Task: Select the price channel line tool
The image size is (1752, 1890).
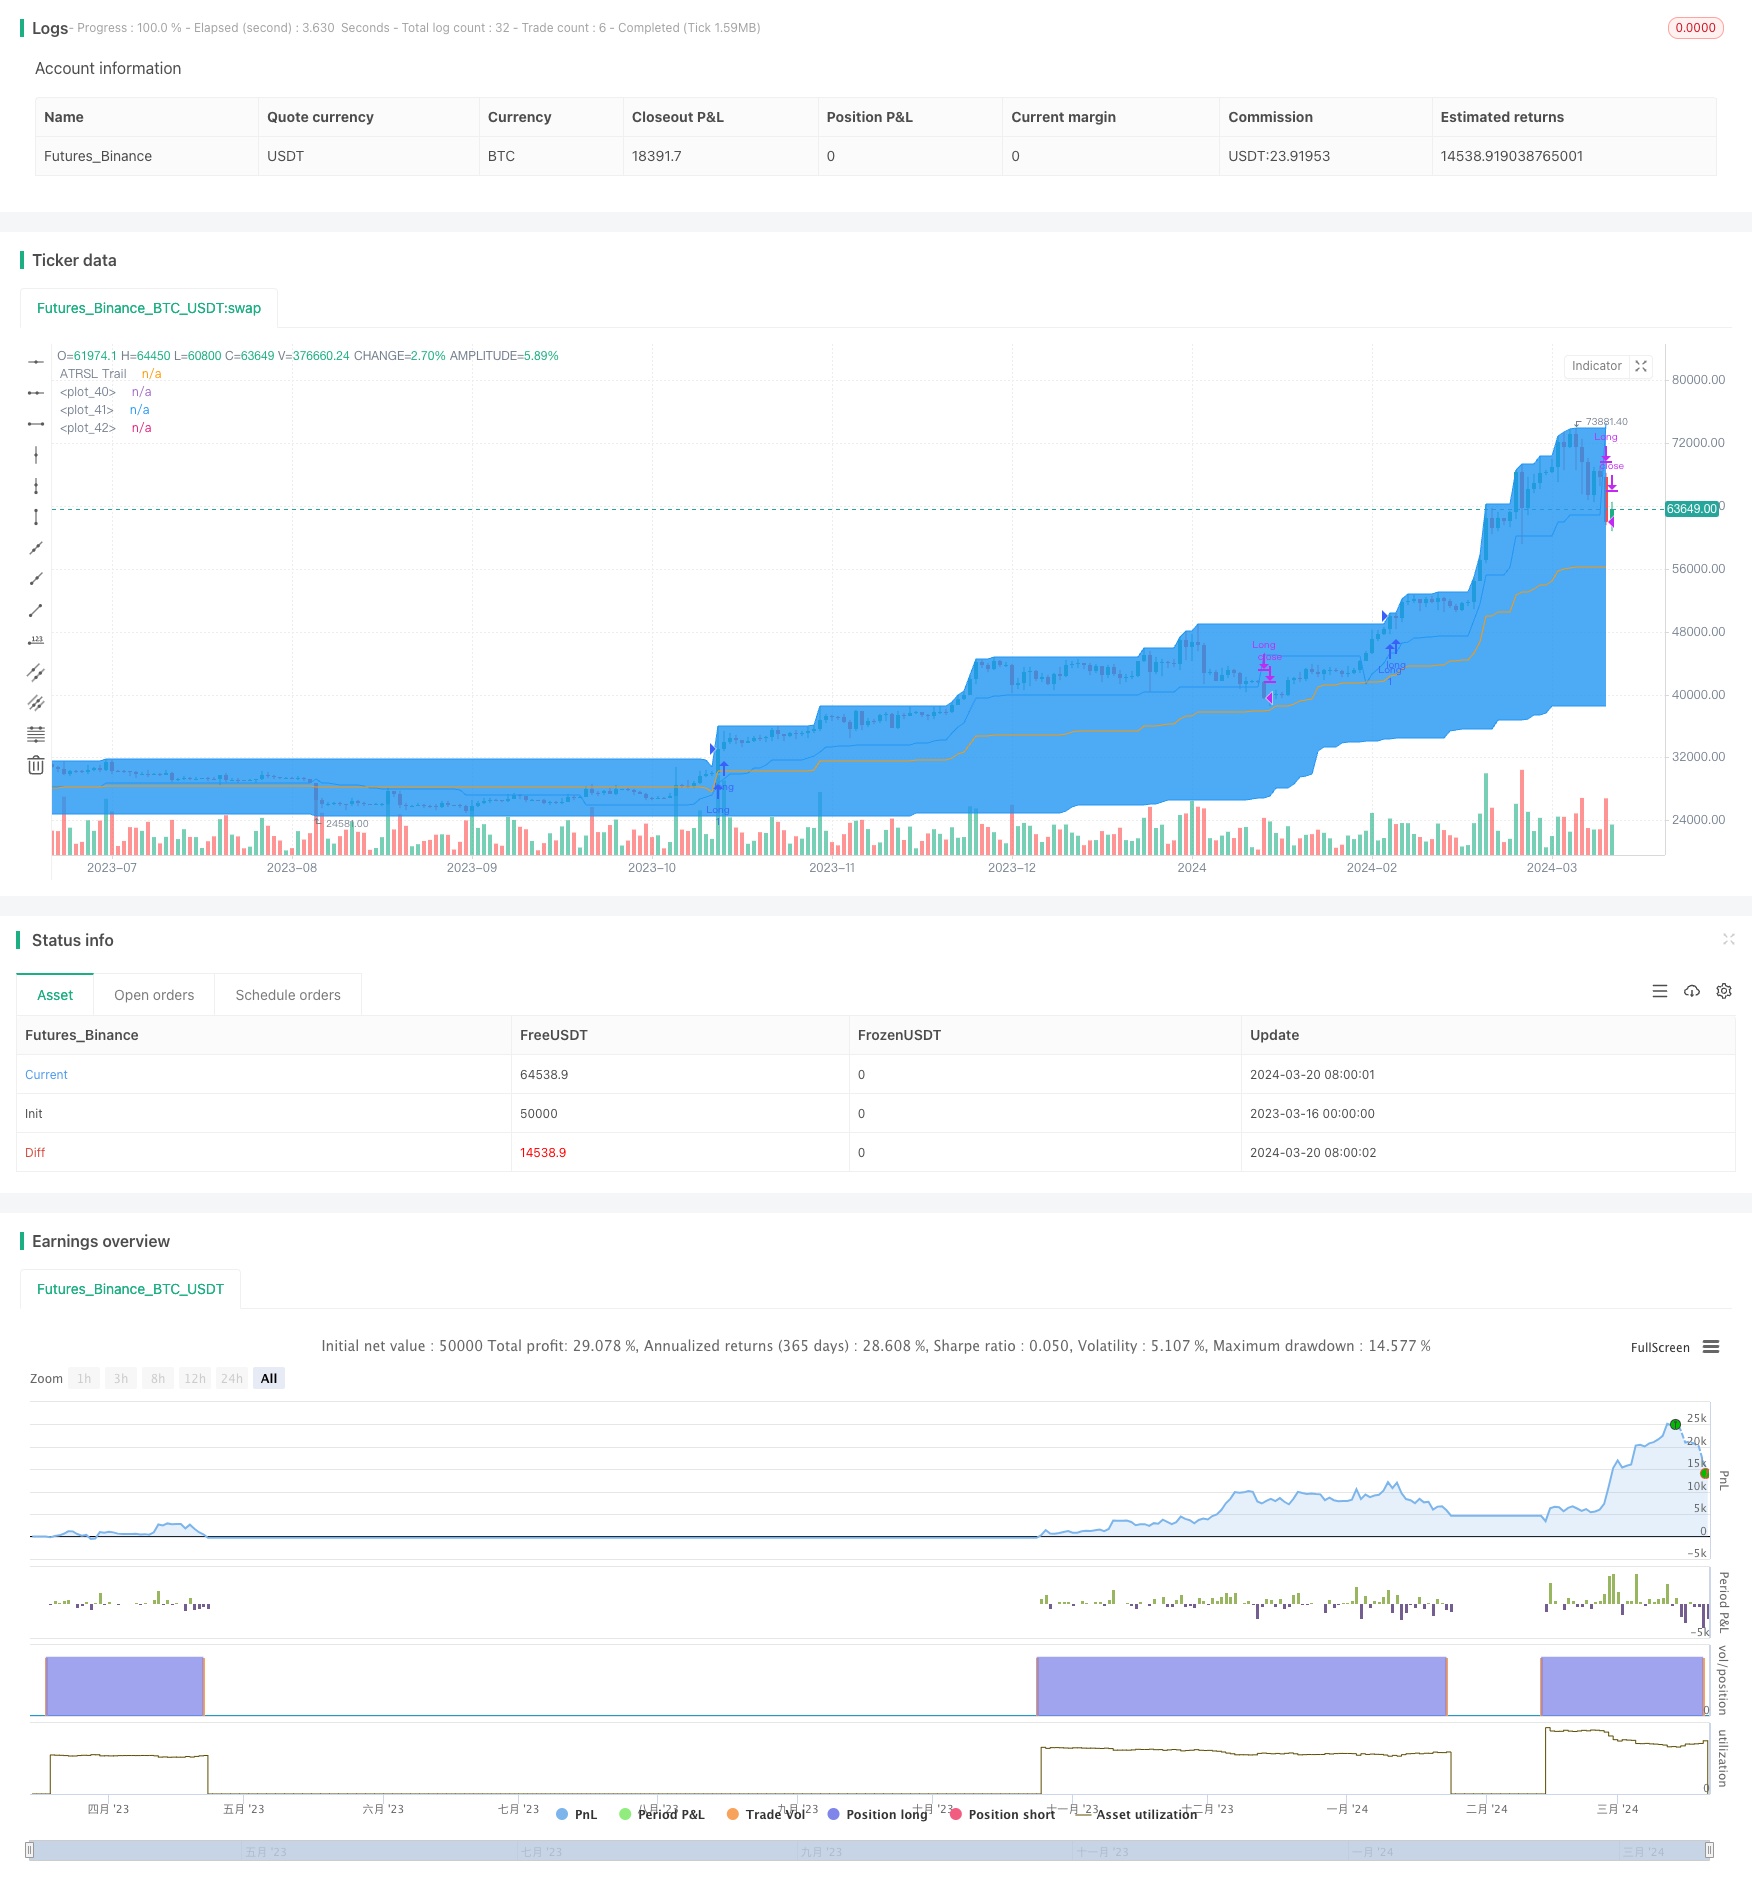Action: click(x=36, y=672)
